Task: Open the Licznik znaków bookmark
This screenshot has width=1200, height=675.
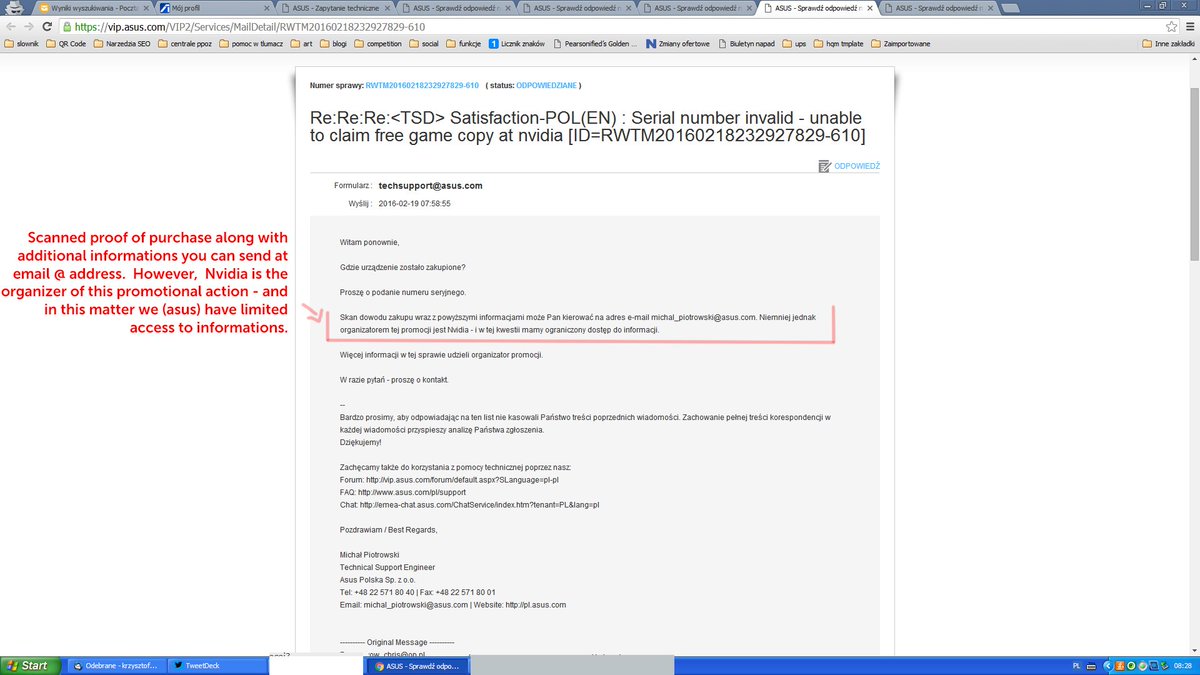Action: point(519,44)
